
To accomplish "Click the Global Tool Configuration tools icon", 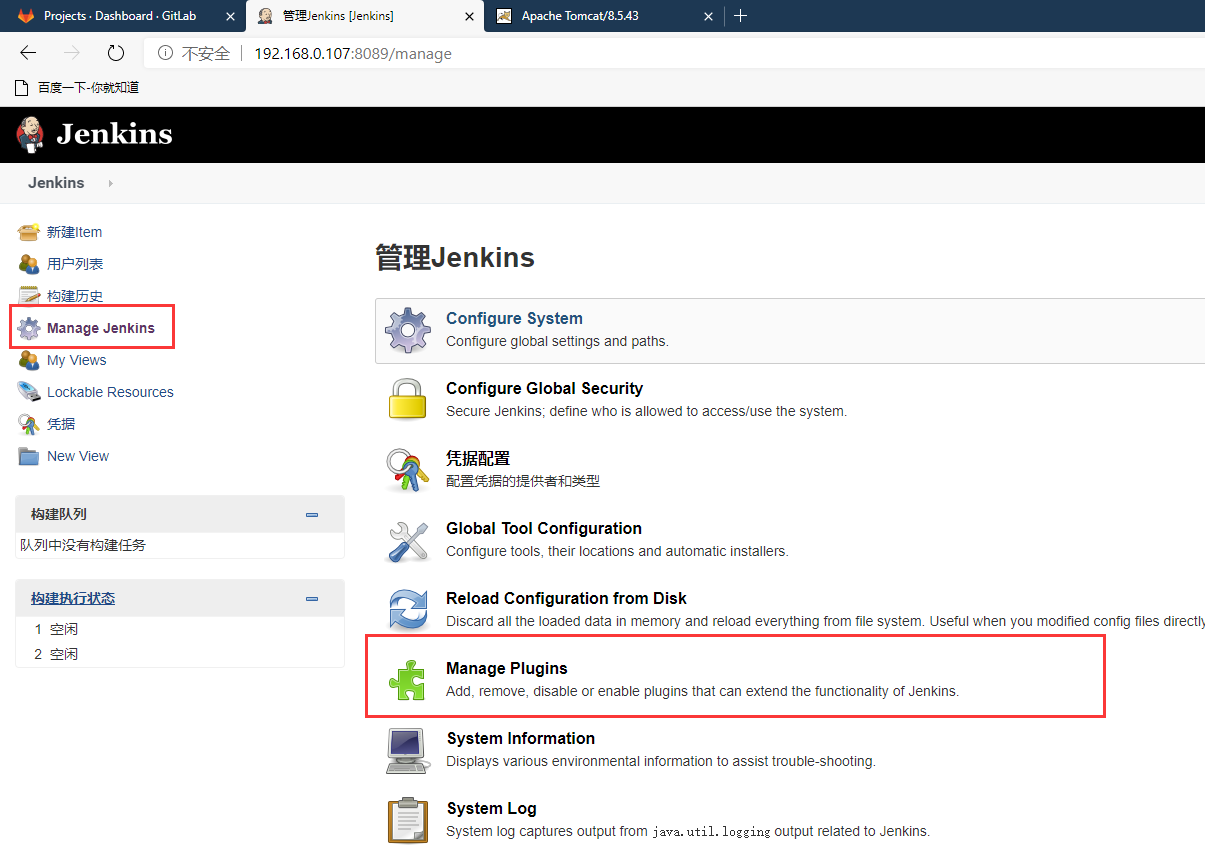I will point(408,540).
